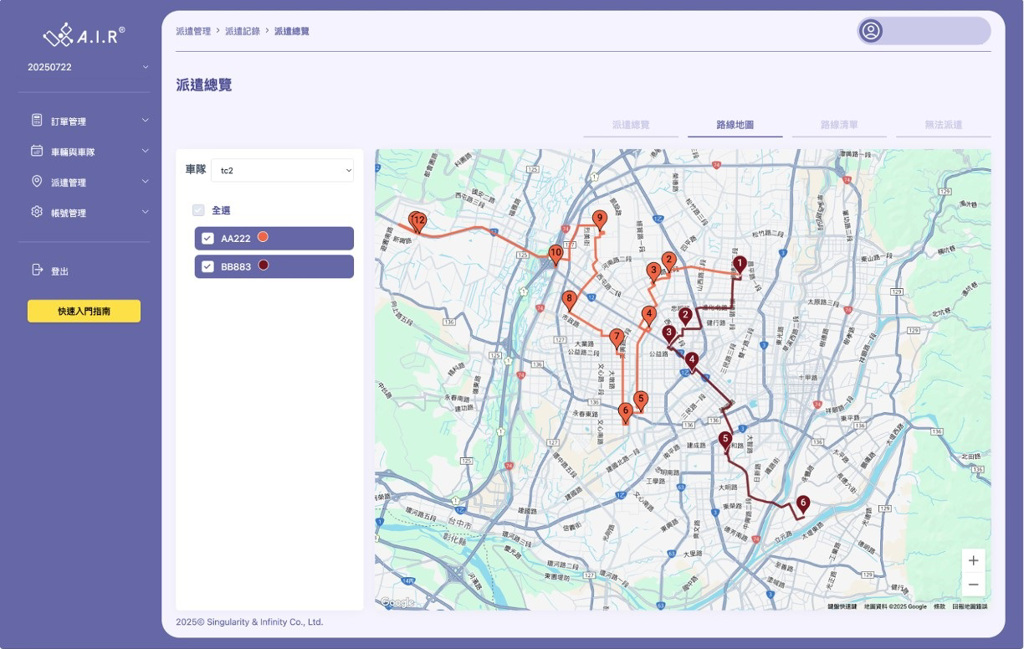
Task: Select orange map marker 10
Action: point(555,254)
